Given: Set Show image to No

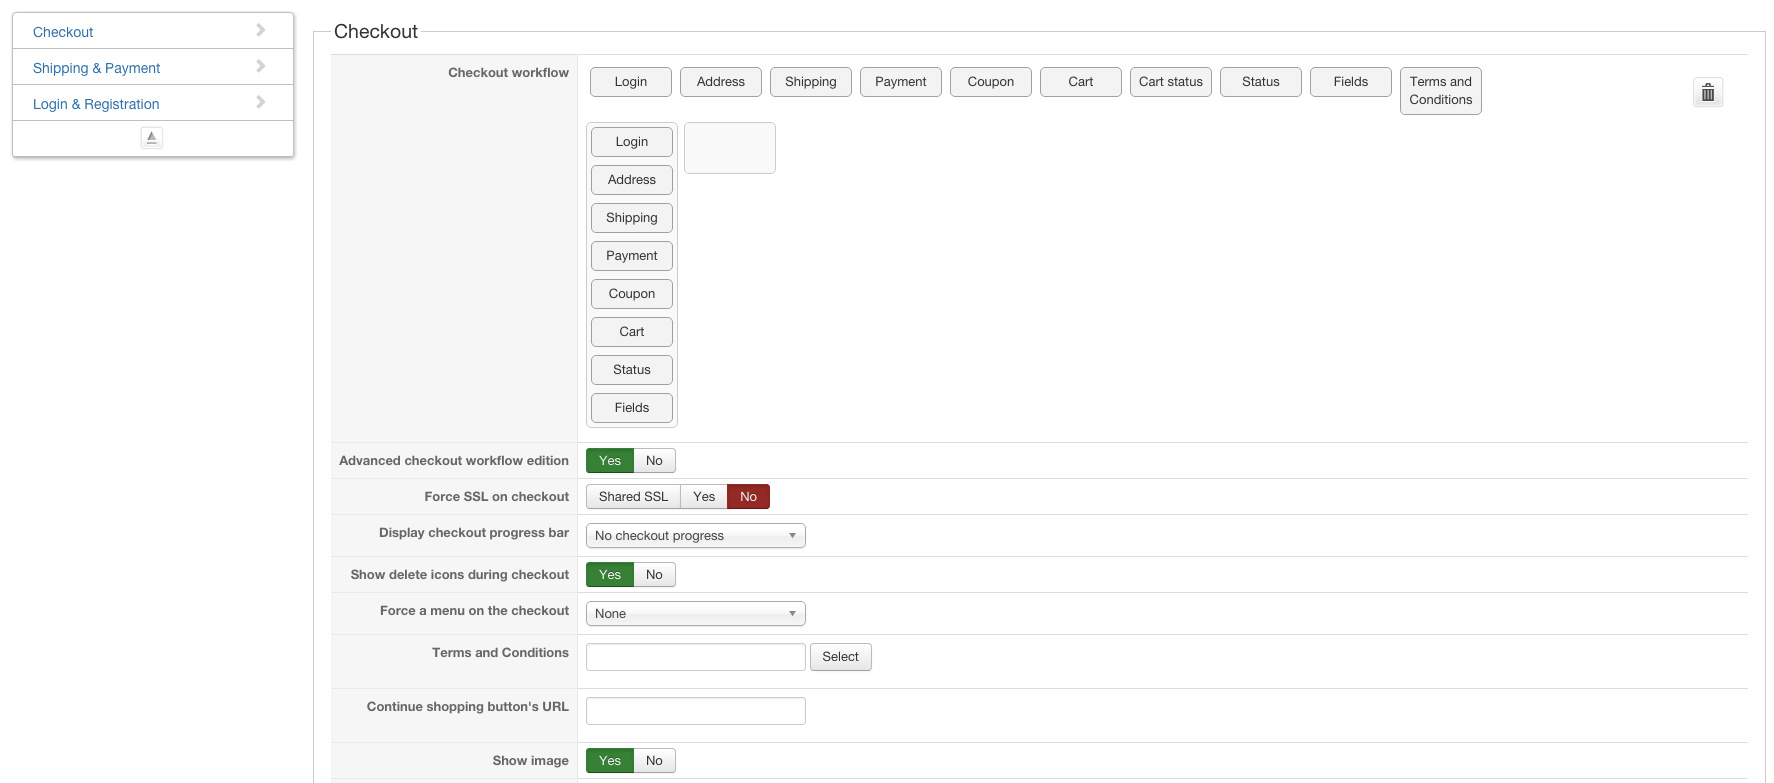Looking at the screenshot, I should (654, 761).
